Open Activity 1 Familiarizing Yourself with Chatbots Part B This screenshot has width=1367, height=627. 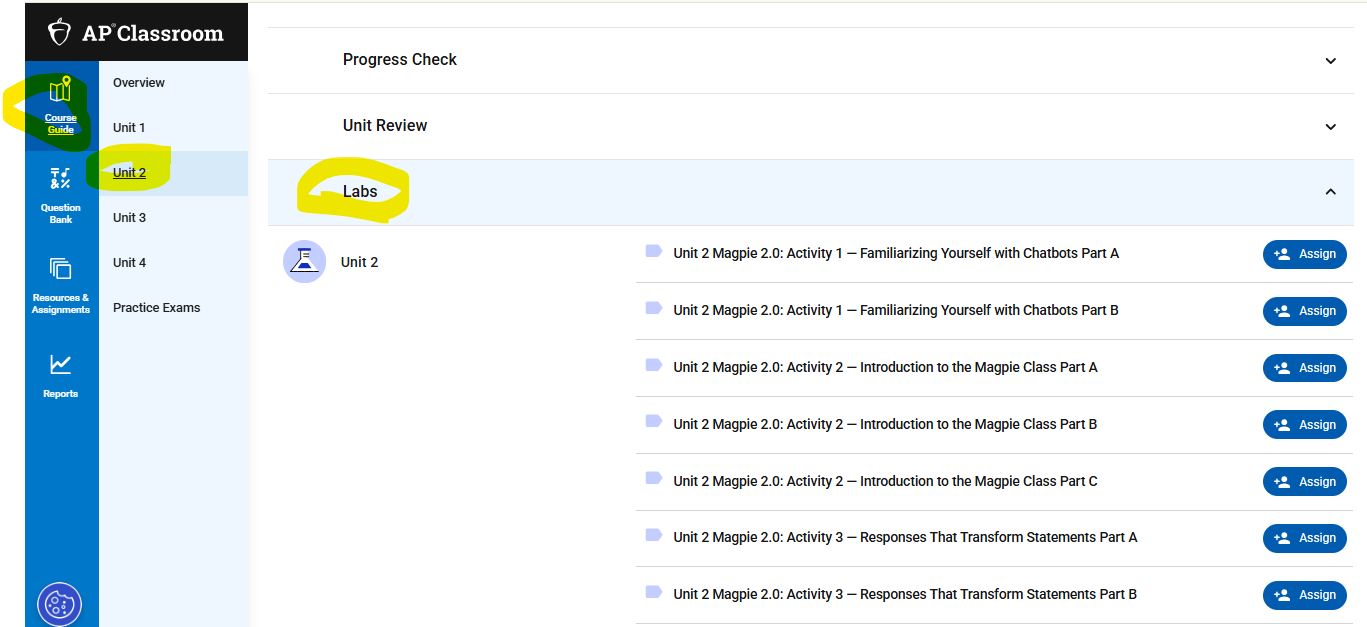(896, 311)
